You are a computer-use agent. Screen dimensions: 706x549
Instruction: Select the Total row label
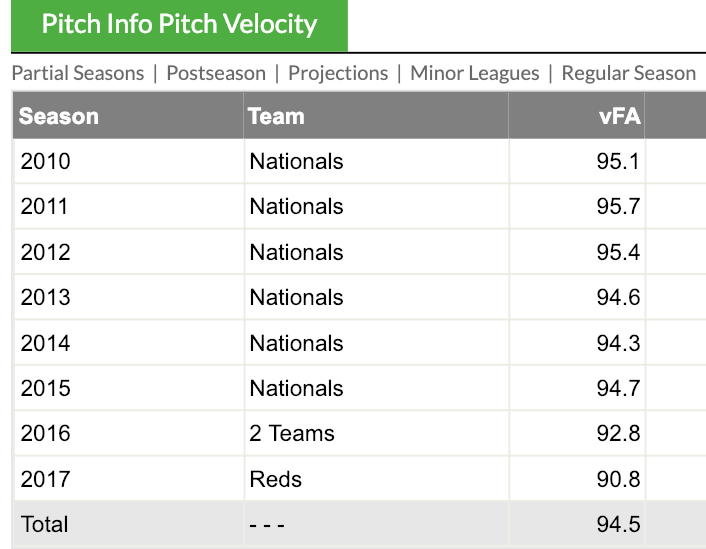click(x=45, y=524)
